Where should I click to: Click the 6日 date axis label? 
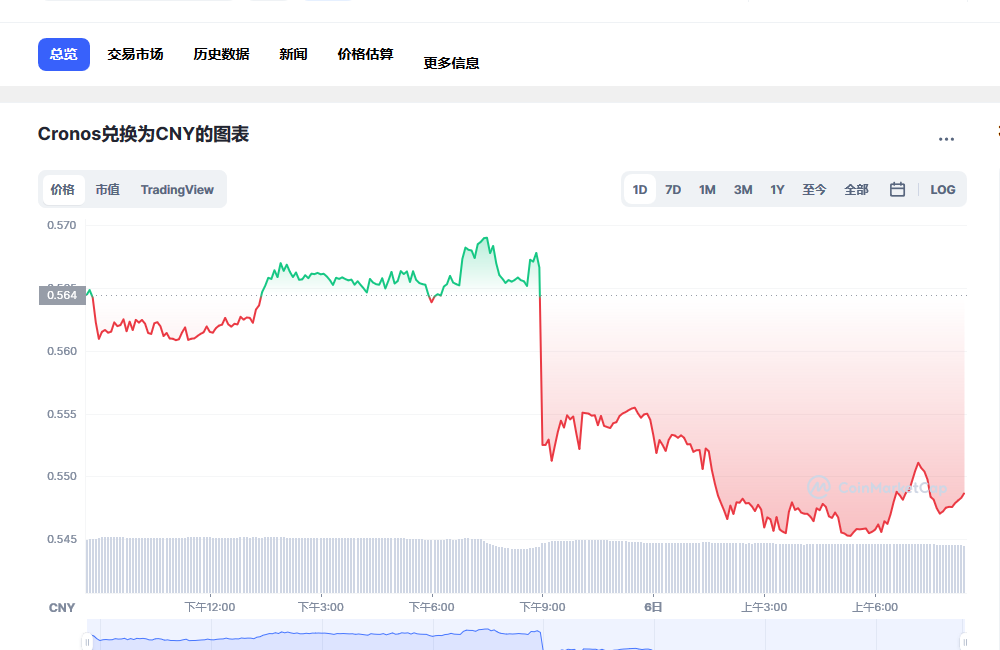click(x=653, y=607)
